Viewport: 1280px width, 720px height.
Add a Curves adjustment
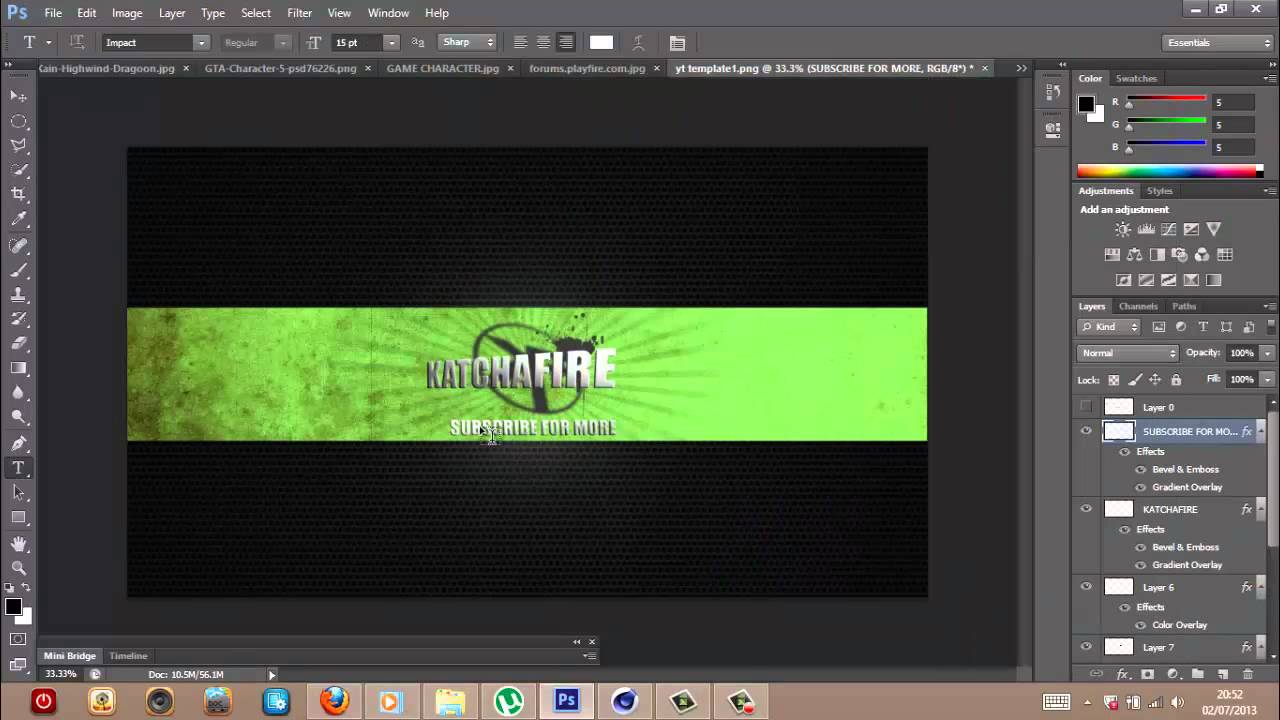pyautogui.click(x=1168, y=229)
